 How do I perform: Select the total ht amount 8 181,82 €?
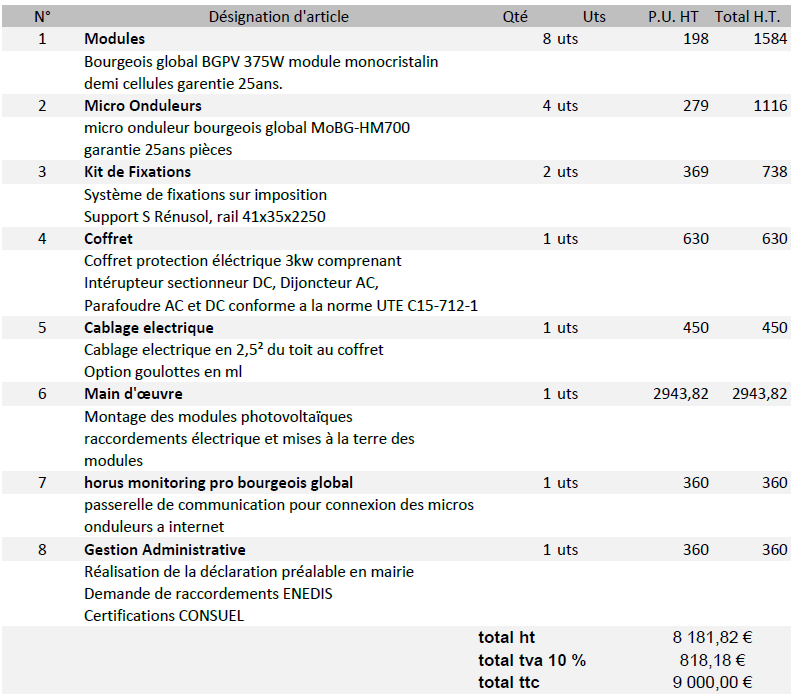click(x=713, y=638)
